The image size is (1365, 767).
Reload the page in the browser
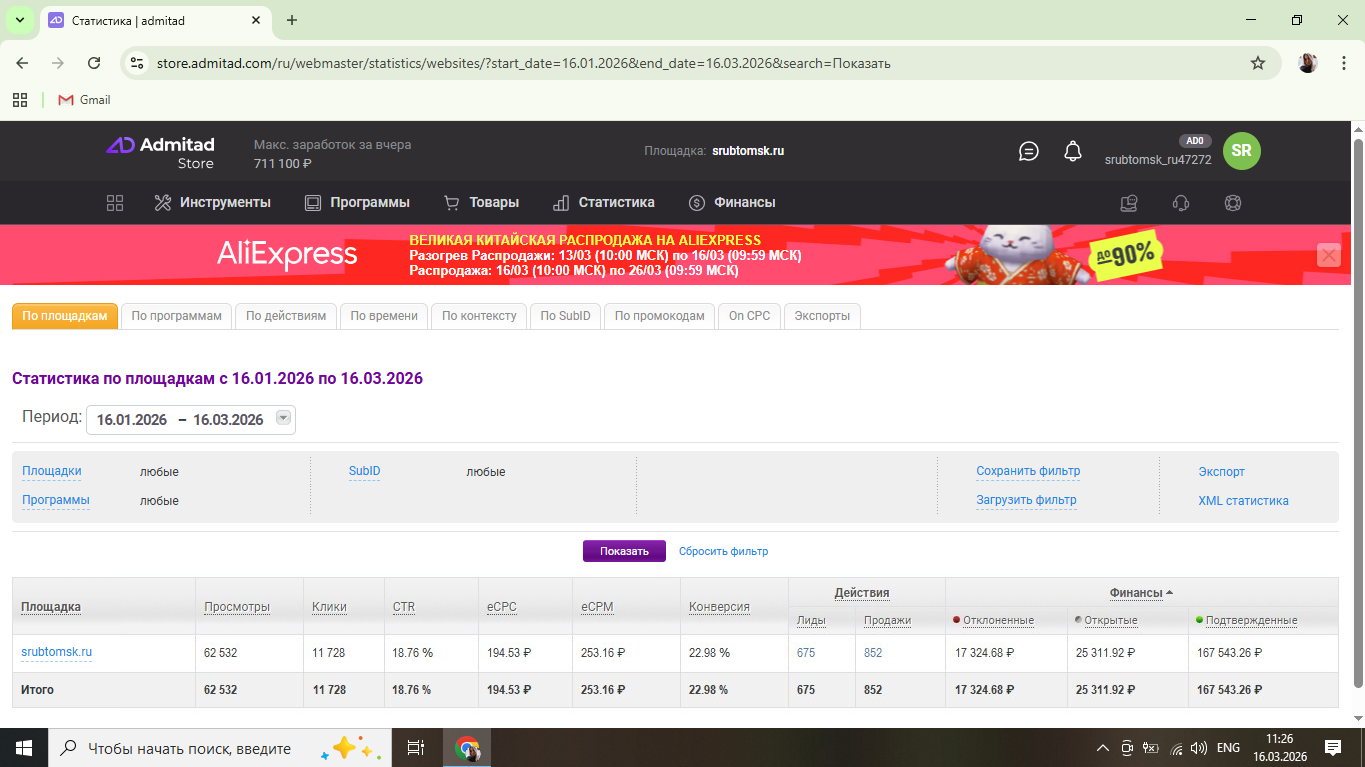pos(94,63)
